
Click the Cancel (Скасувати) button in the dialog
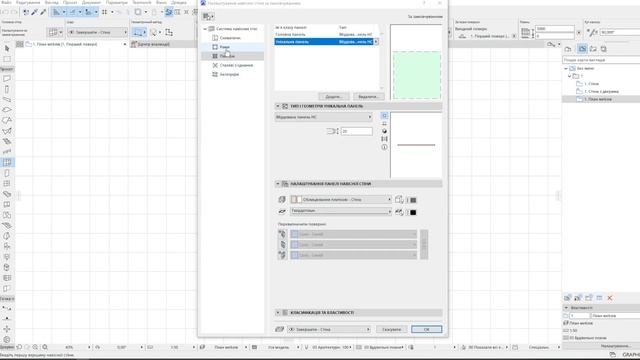(391, 329)
